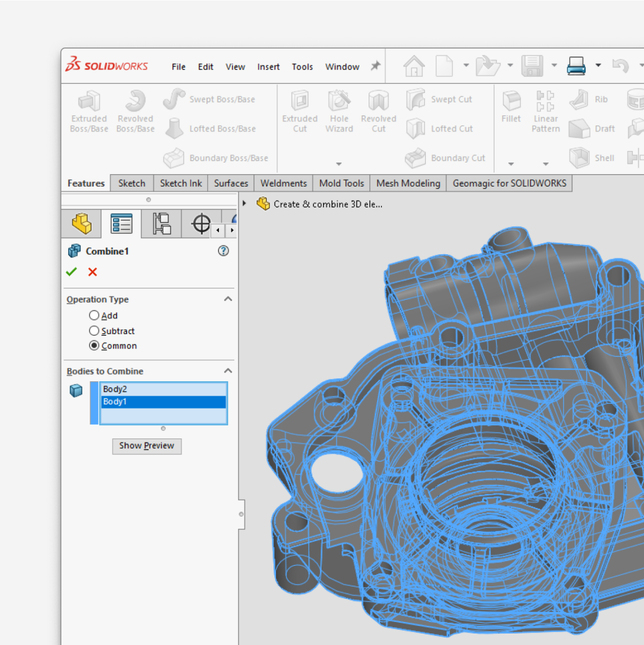The height and width of the screenshot is (645, 644).
Task: Click the Undo arrow icon
Action: pyautogui.click(x=621, y=66)
